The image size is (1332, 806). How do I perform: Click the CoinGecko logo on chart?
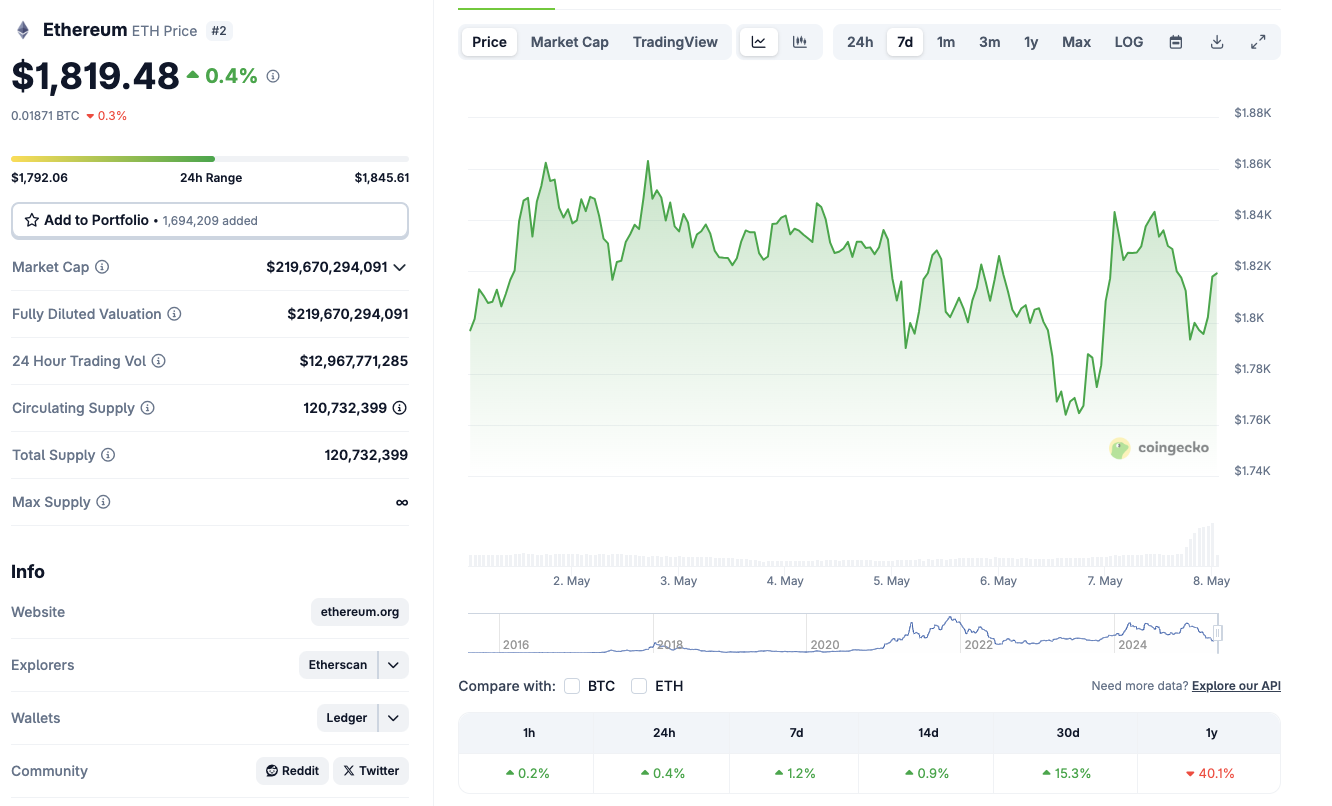1159,448
